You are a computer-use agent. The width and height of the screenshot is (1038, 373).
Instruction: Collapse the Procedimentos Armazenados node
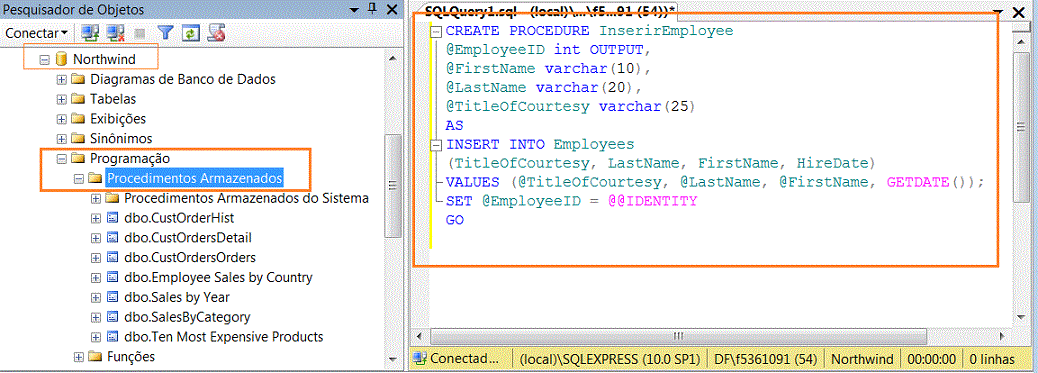[79, 178]
